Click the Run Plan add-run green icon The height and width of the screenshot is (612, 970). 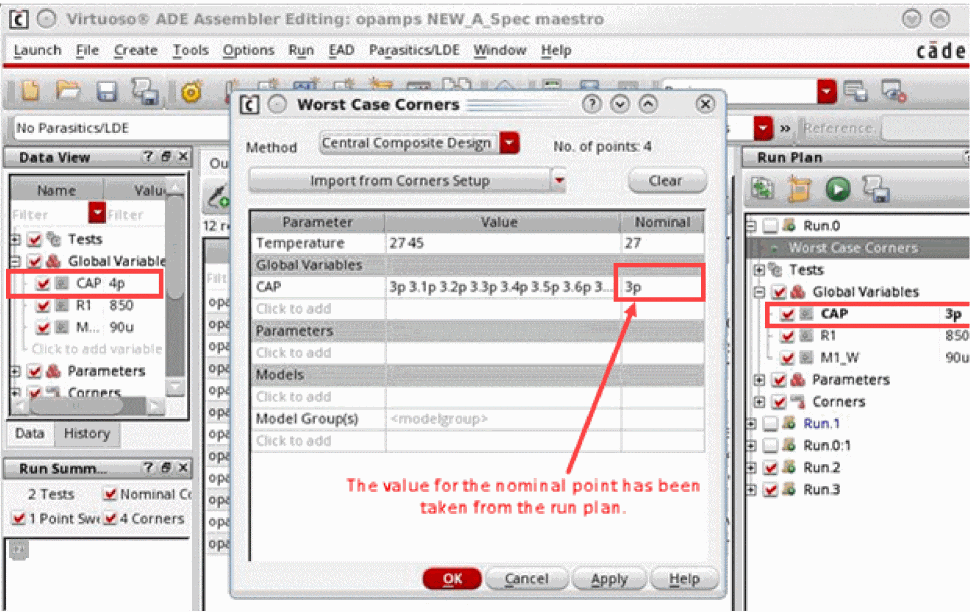click(x=762, y=188)
